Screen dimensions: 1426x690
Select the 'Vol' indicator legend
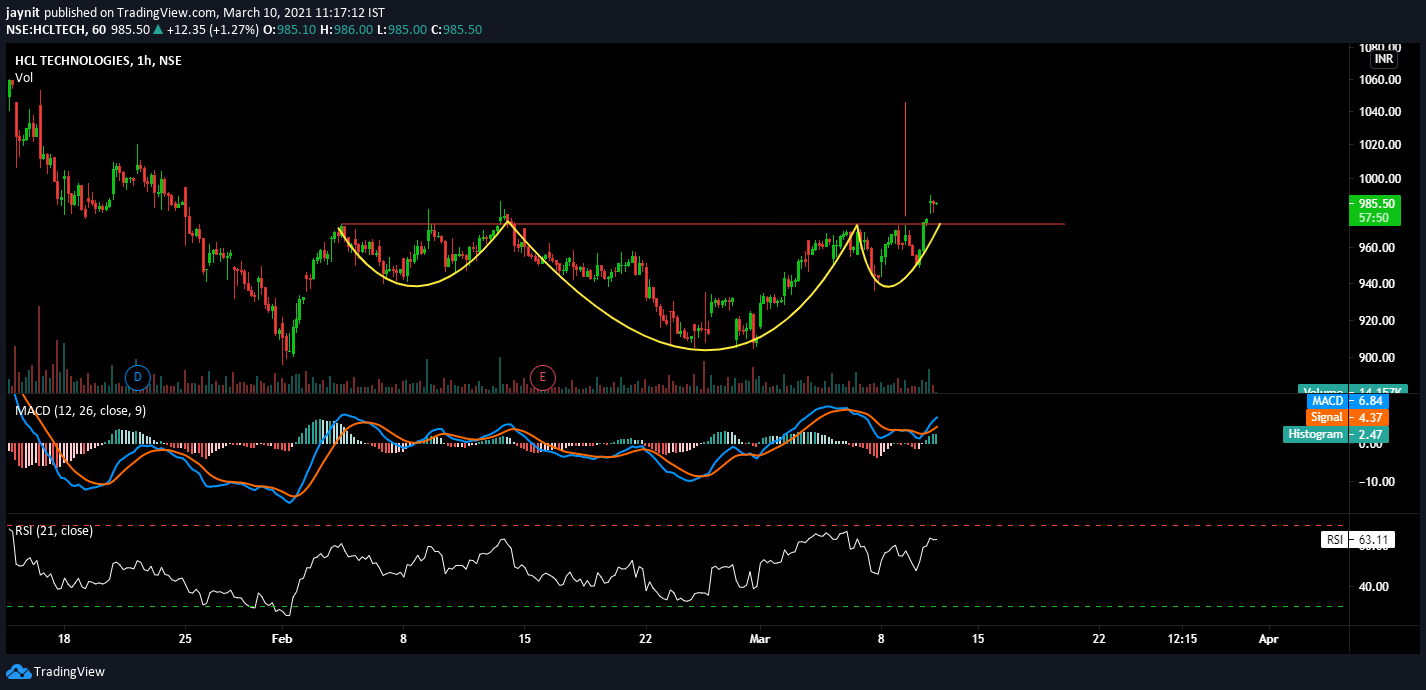point(24,77)
